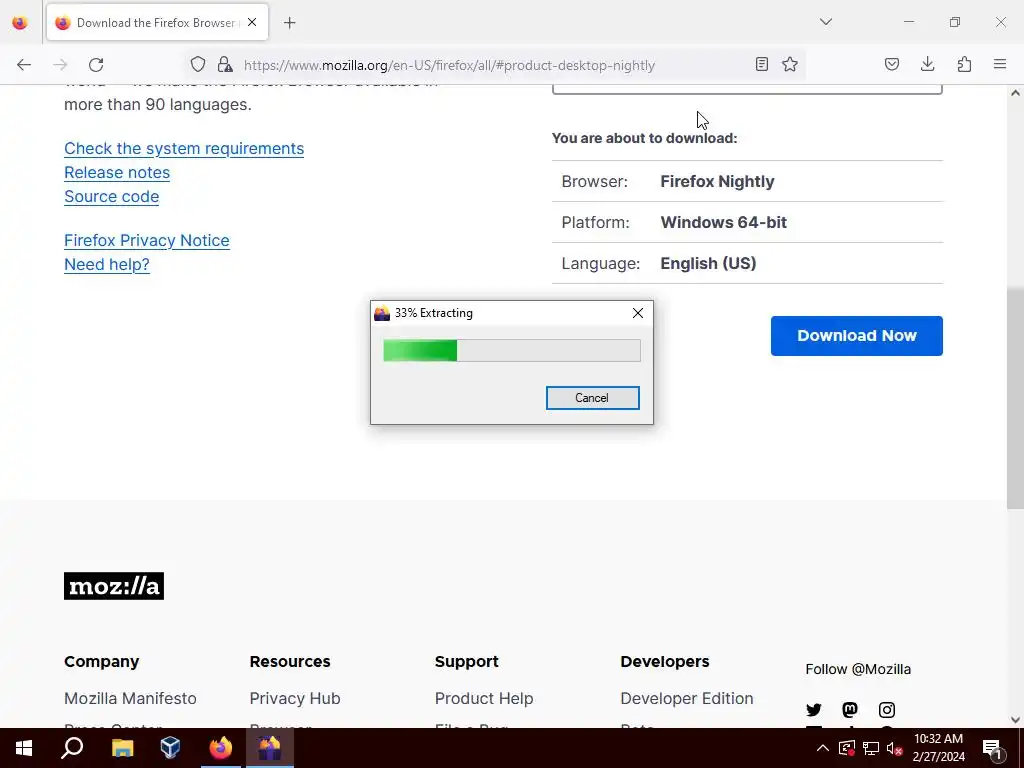
Task: Click muted volume tray icon
Action: click(894, 748)
